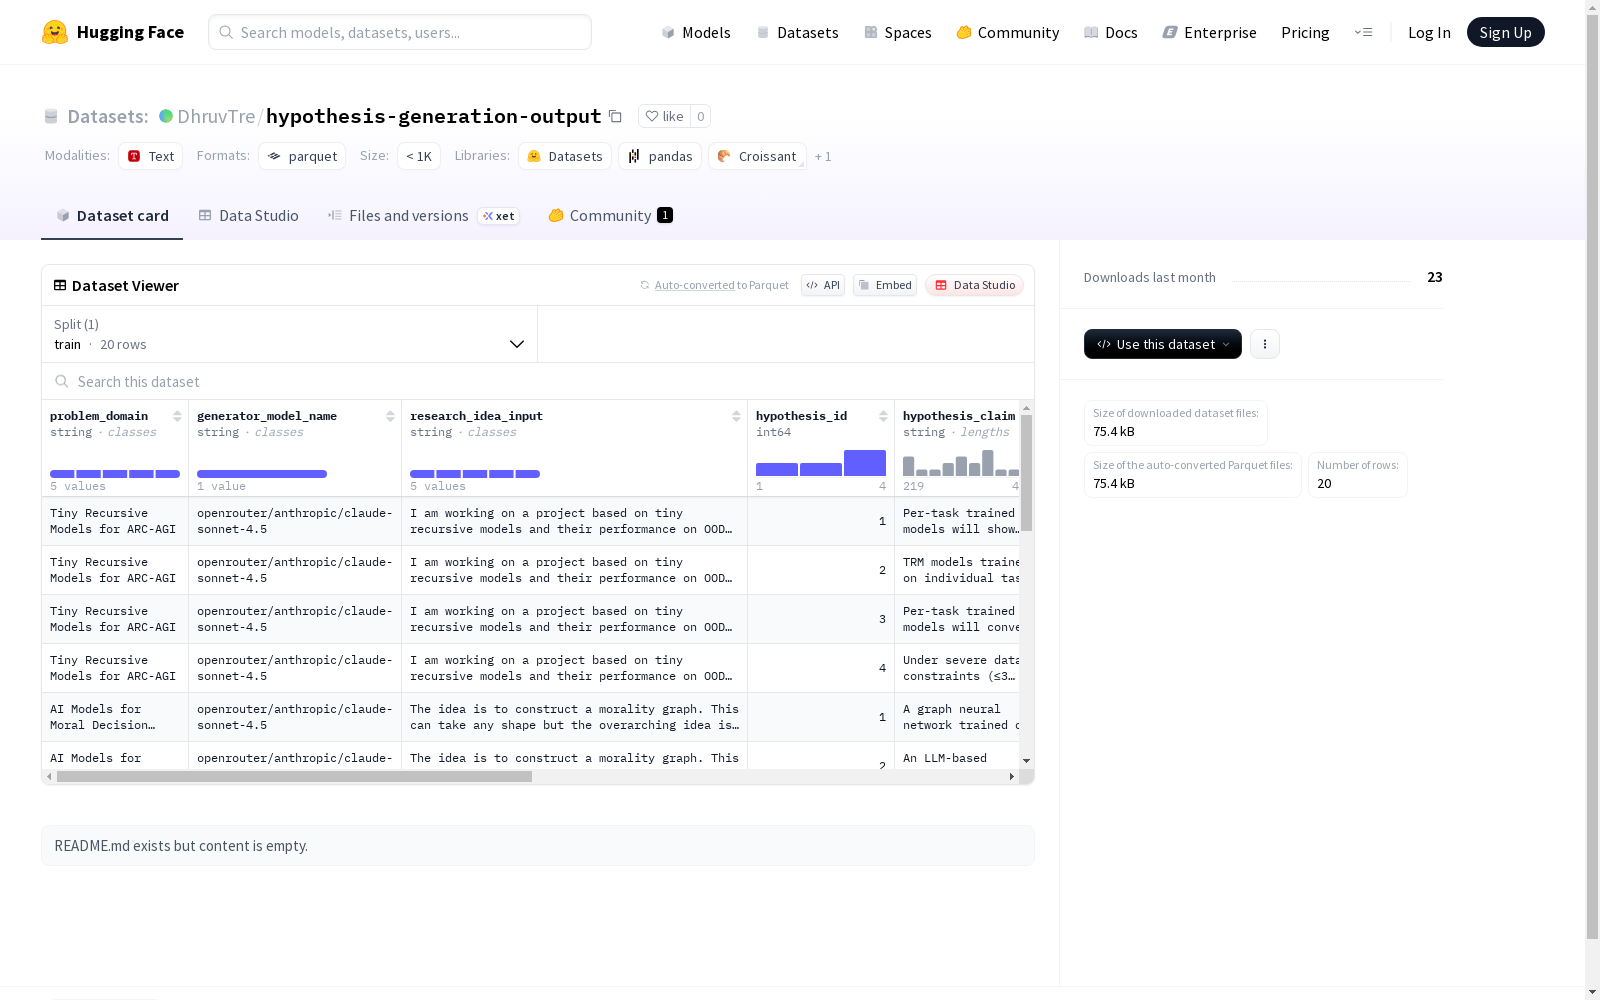
Task: Focus the top search models field
Action: click(x=400, y=32)
